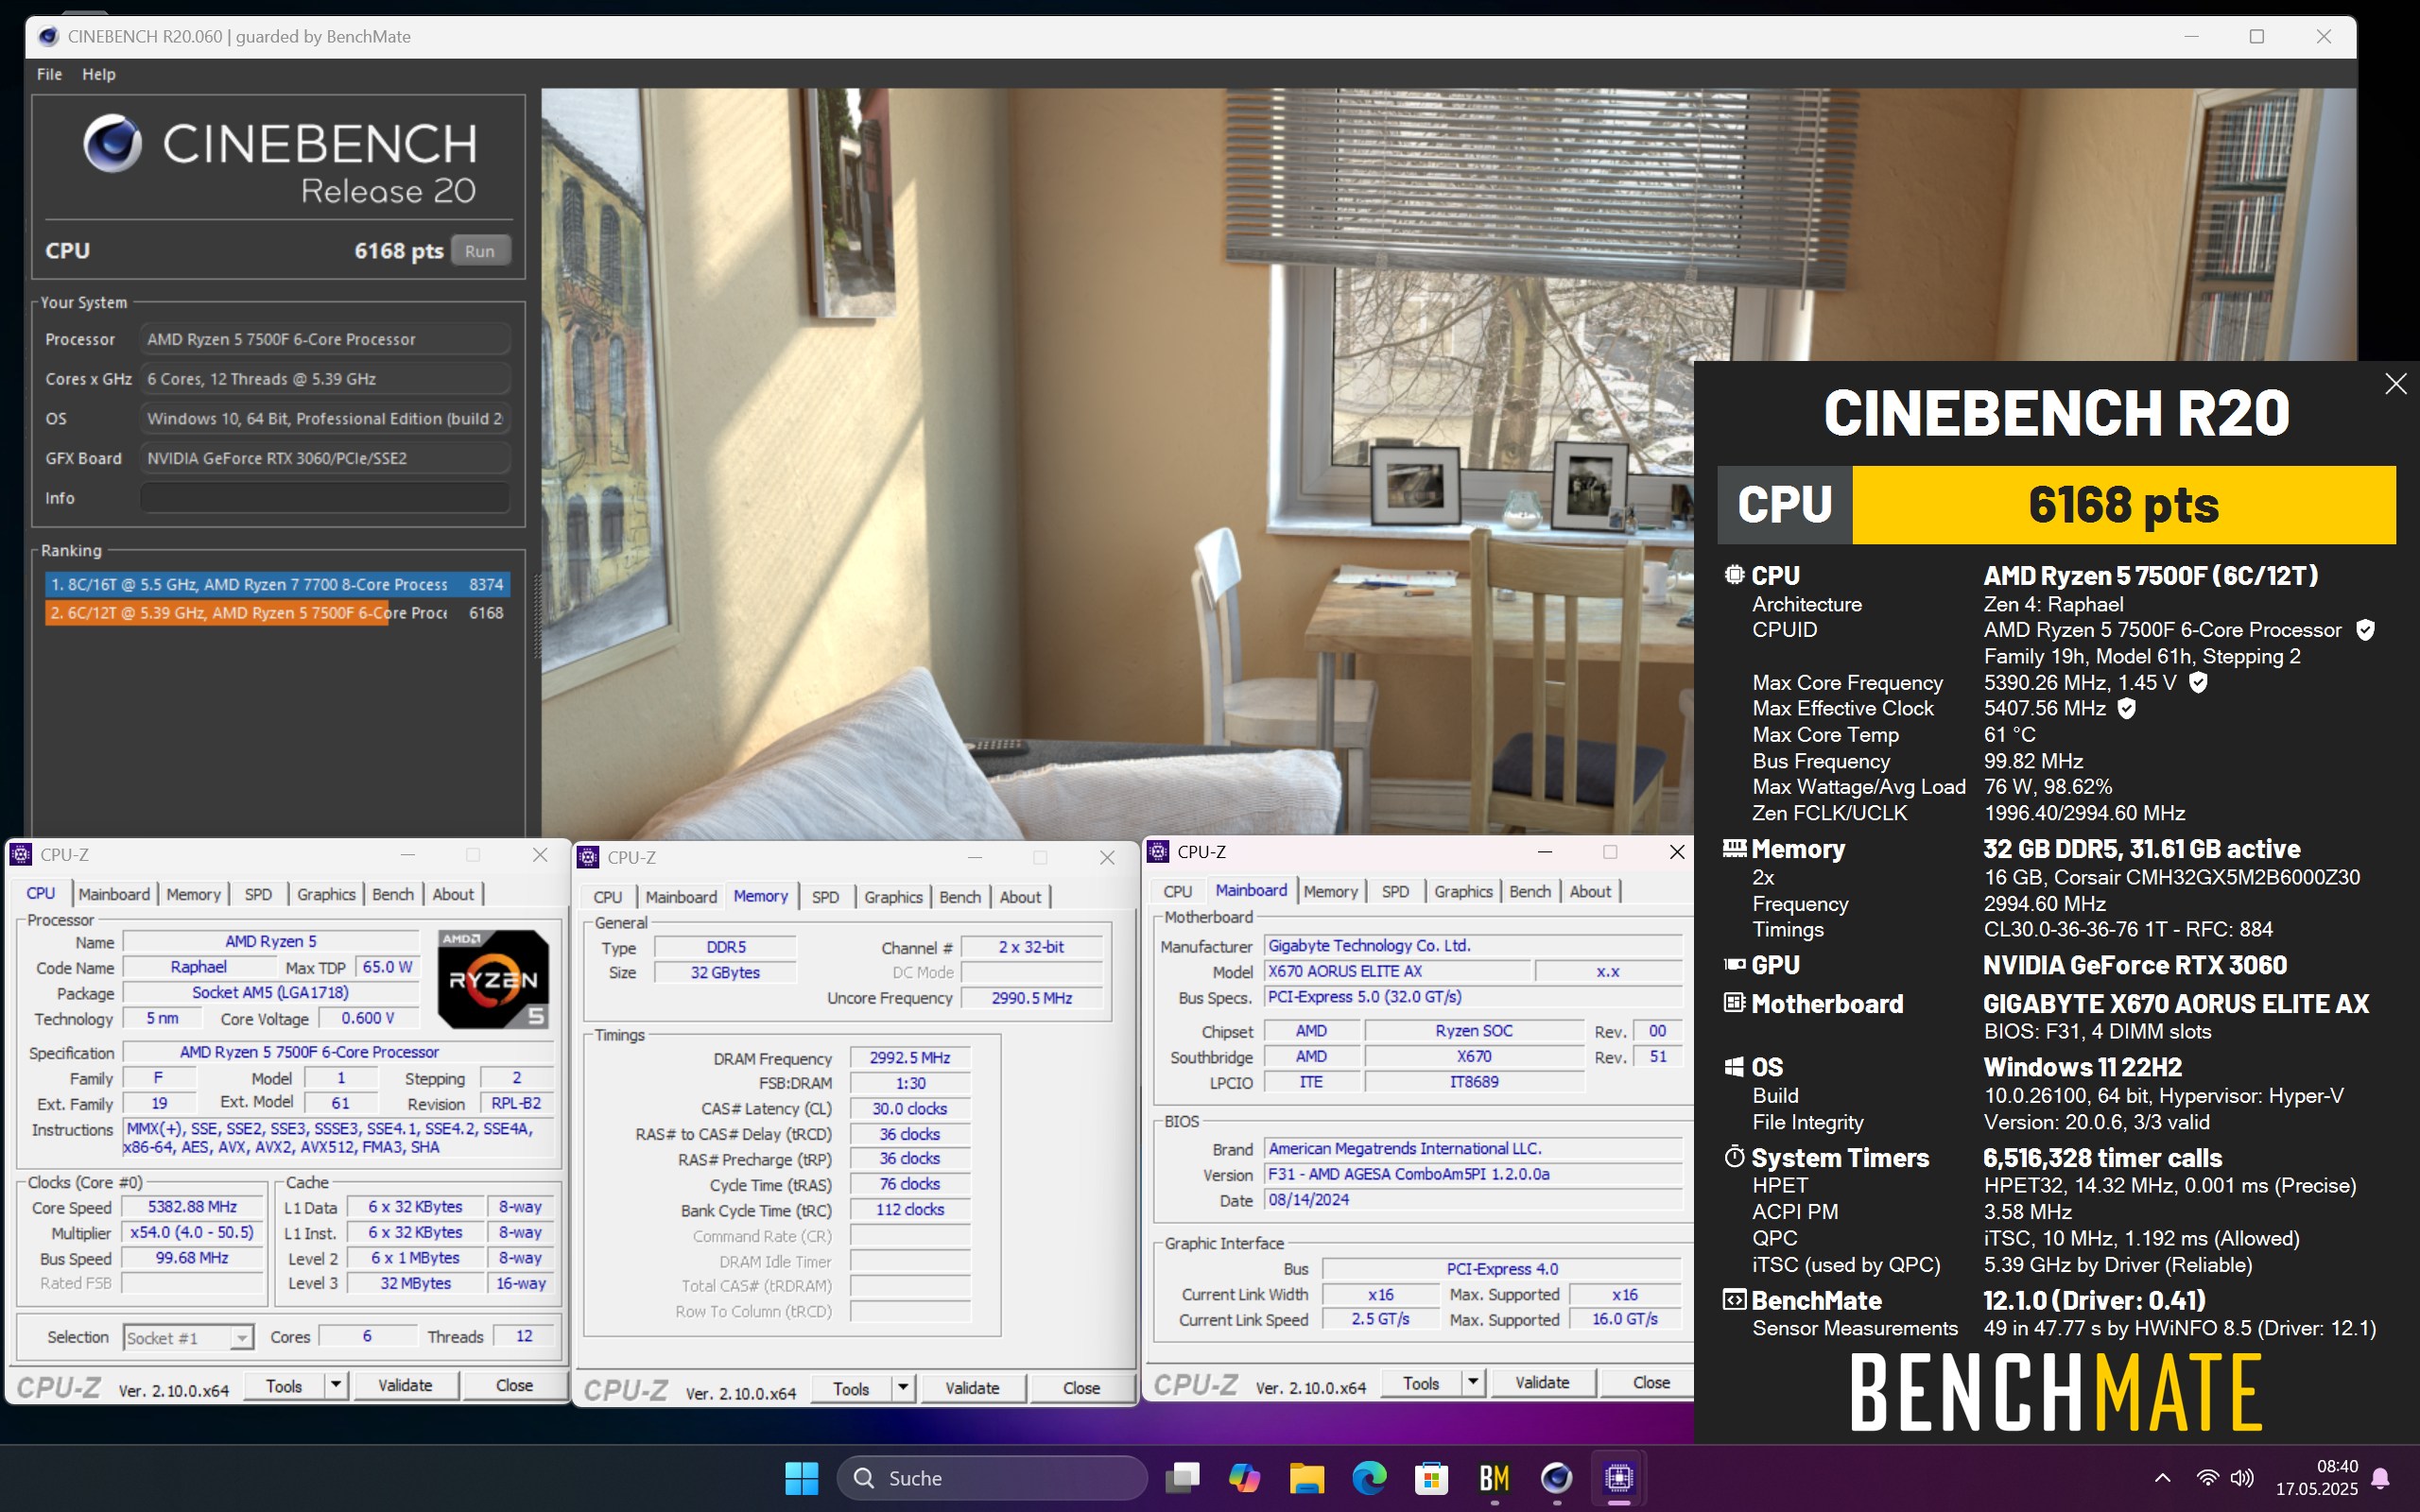The width and height of the screenshot is (2420, 1512).
Task: Select ranking entry Ryzen 7 7700 8374
Action: point(277,584)
